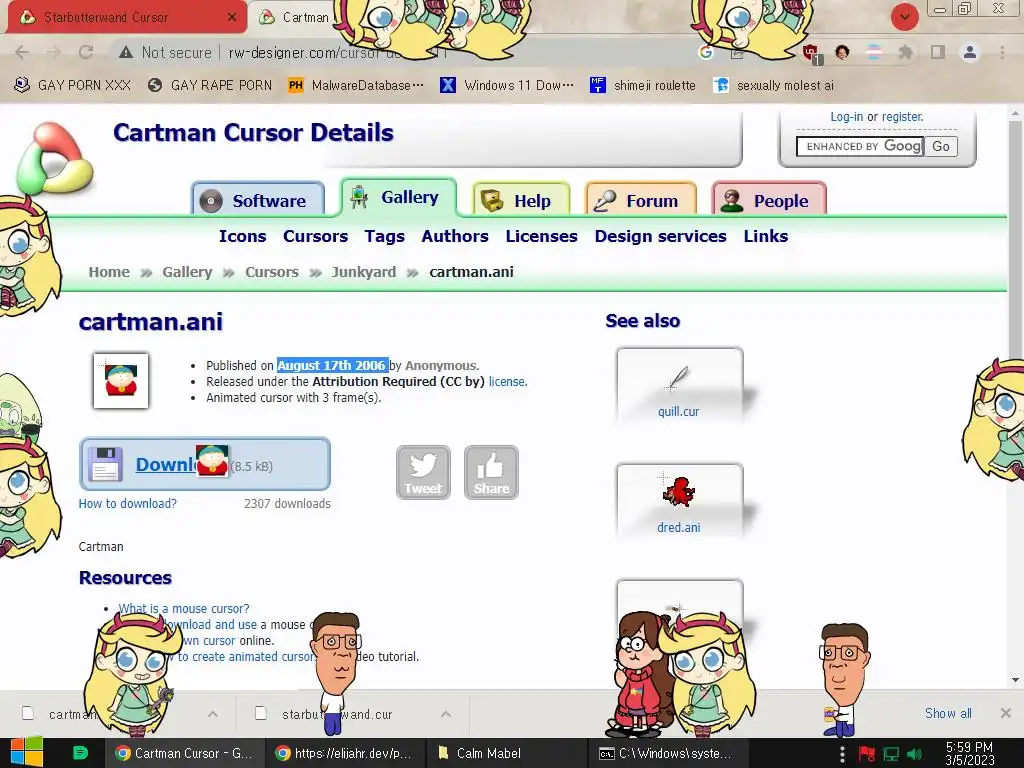This screenshot has height=768, width=1024.
Task: Open the license link
Action: coord(507,381)
